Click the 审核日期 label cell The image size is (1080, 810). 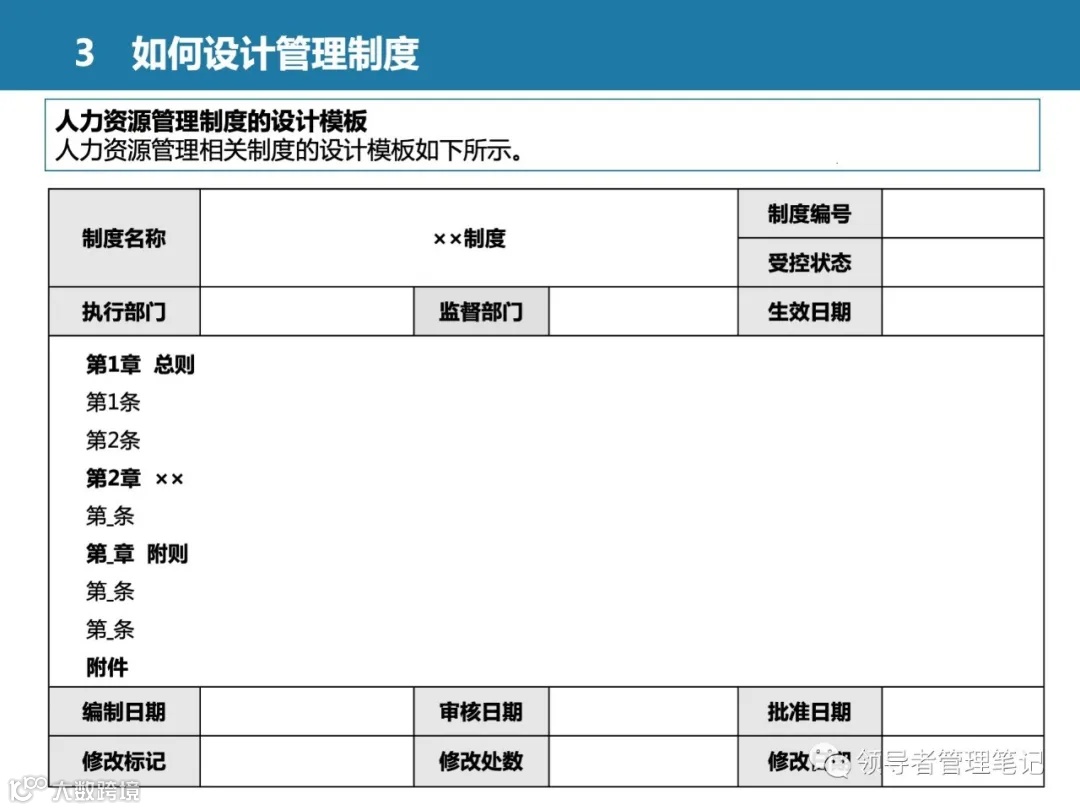482,713
